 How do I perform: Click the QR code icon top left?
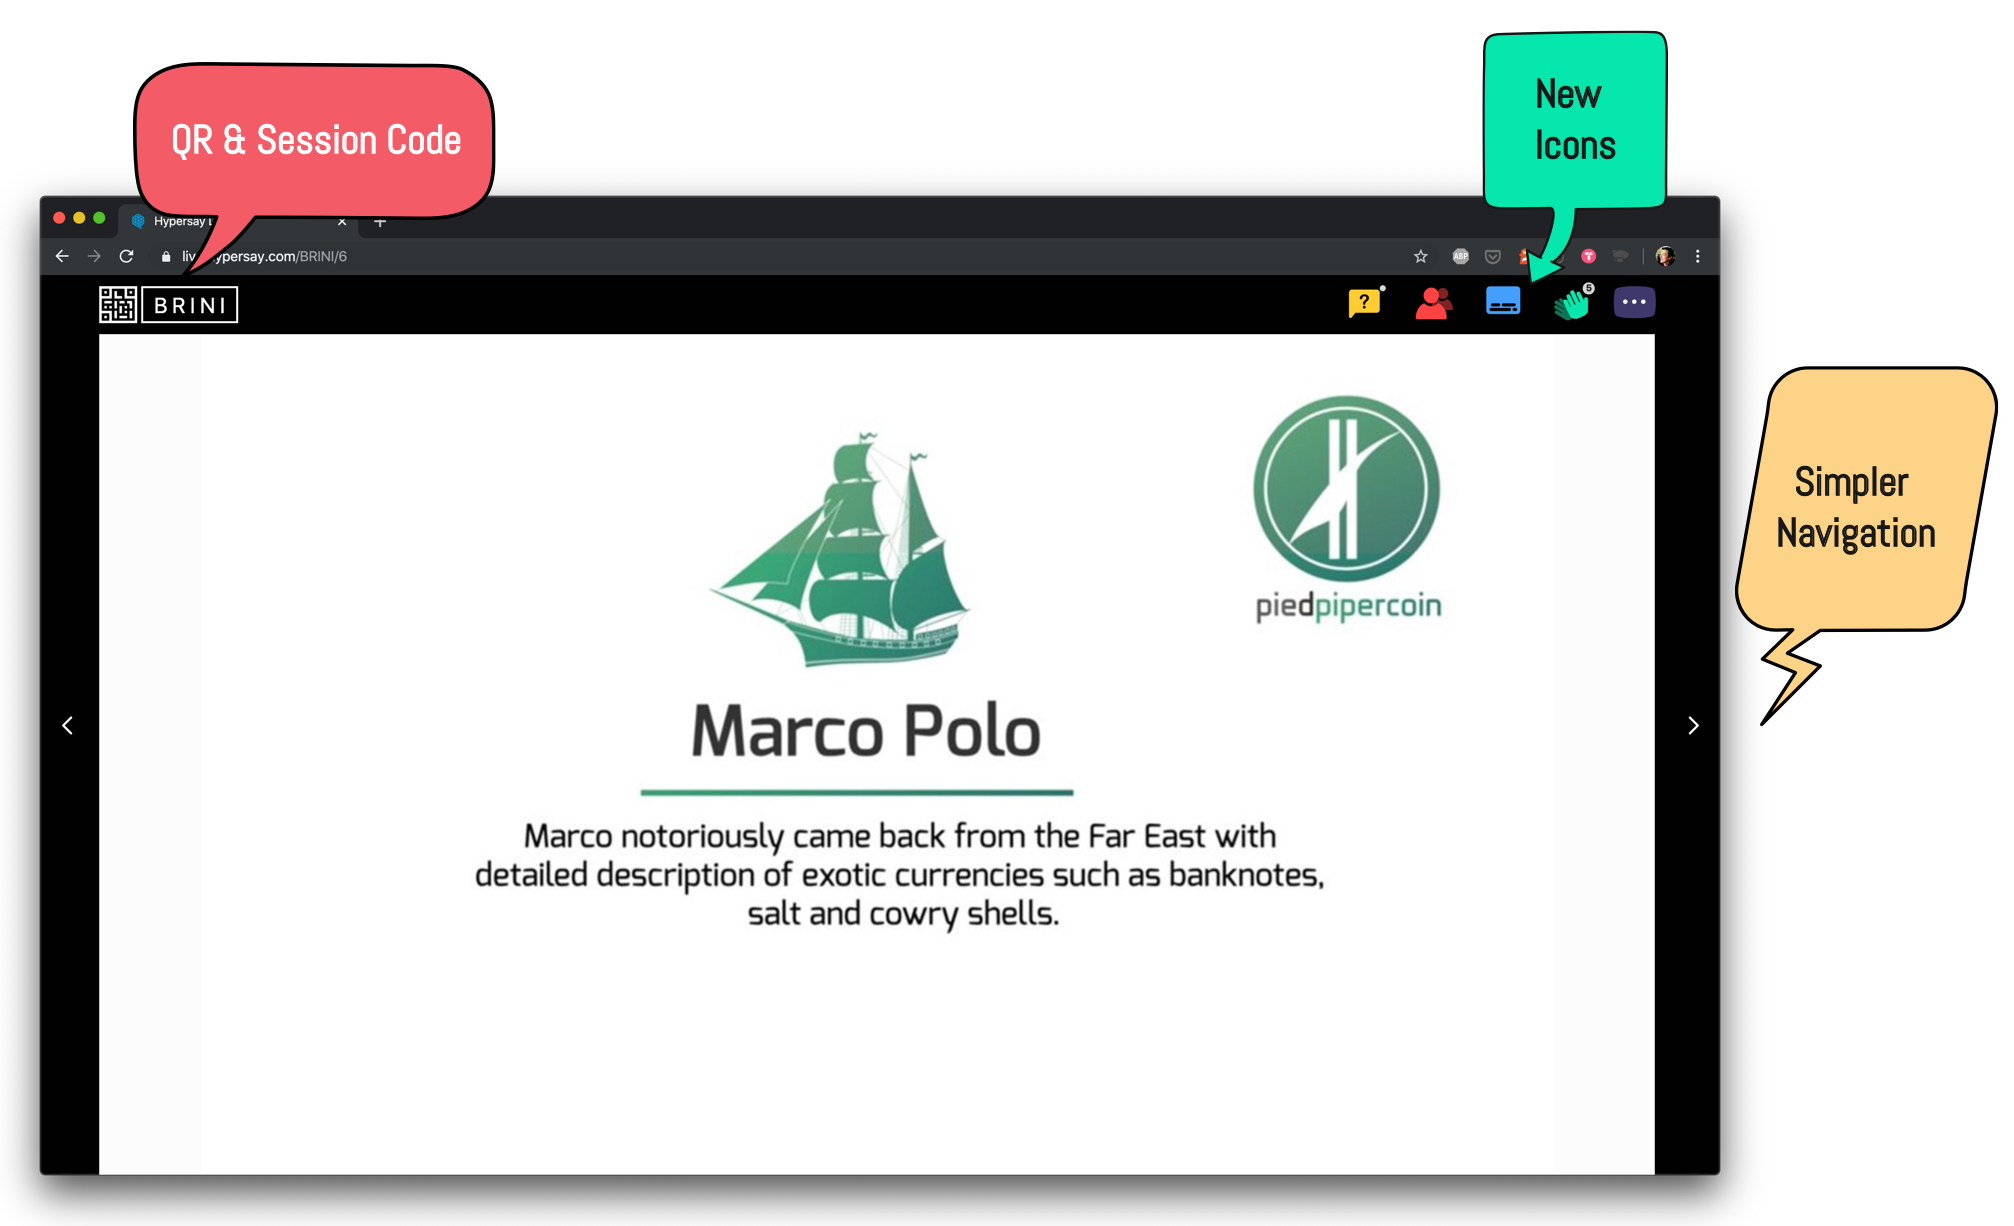click(119, 305)
